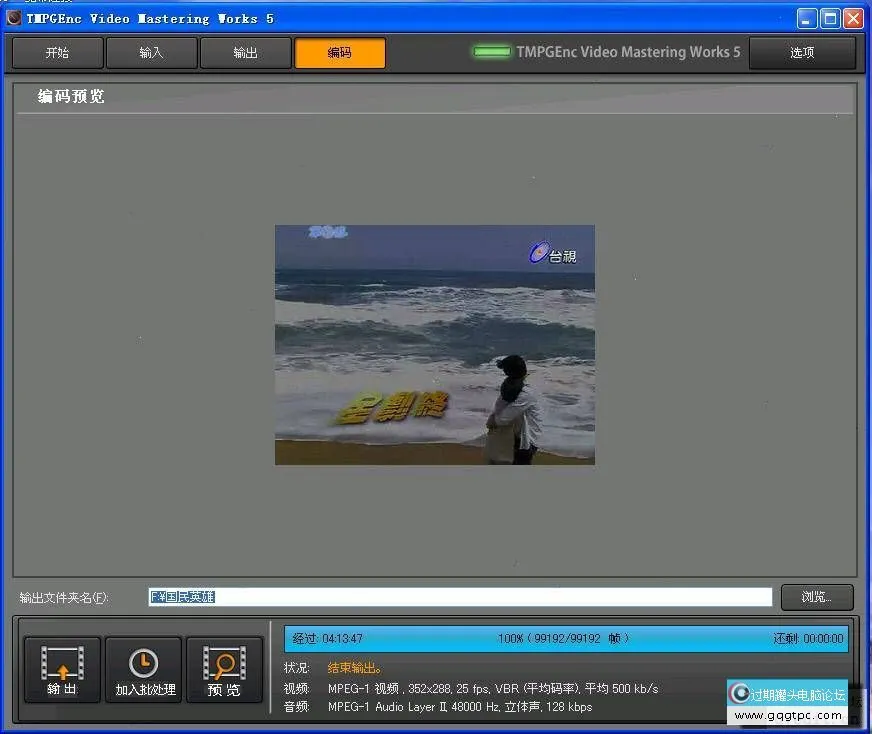Click the 输出 film strip export icon
The height and width of the screenshot is (734, 872).
(x=62, y=663)
